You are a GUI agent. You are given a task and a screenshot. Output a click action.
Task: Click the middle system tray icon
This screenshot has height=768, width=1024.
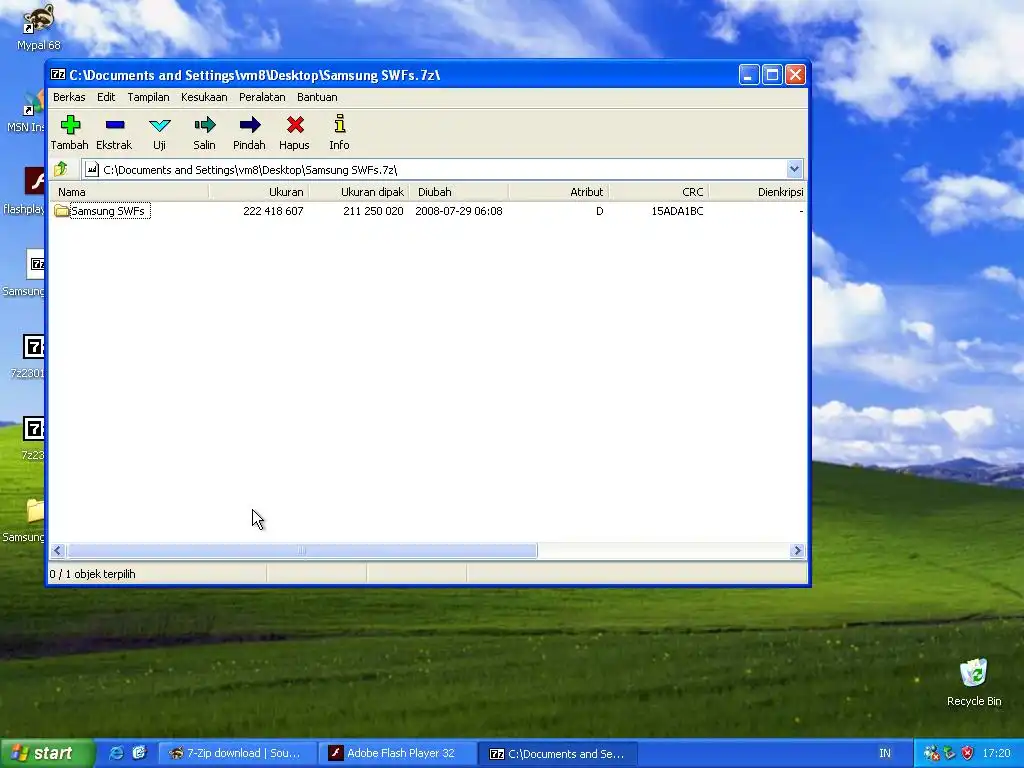pos(950,753)
